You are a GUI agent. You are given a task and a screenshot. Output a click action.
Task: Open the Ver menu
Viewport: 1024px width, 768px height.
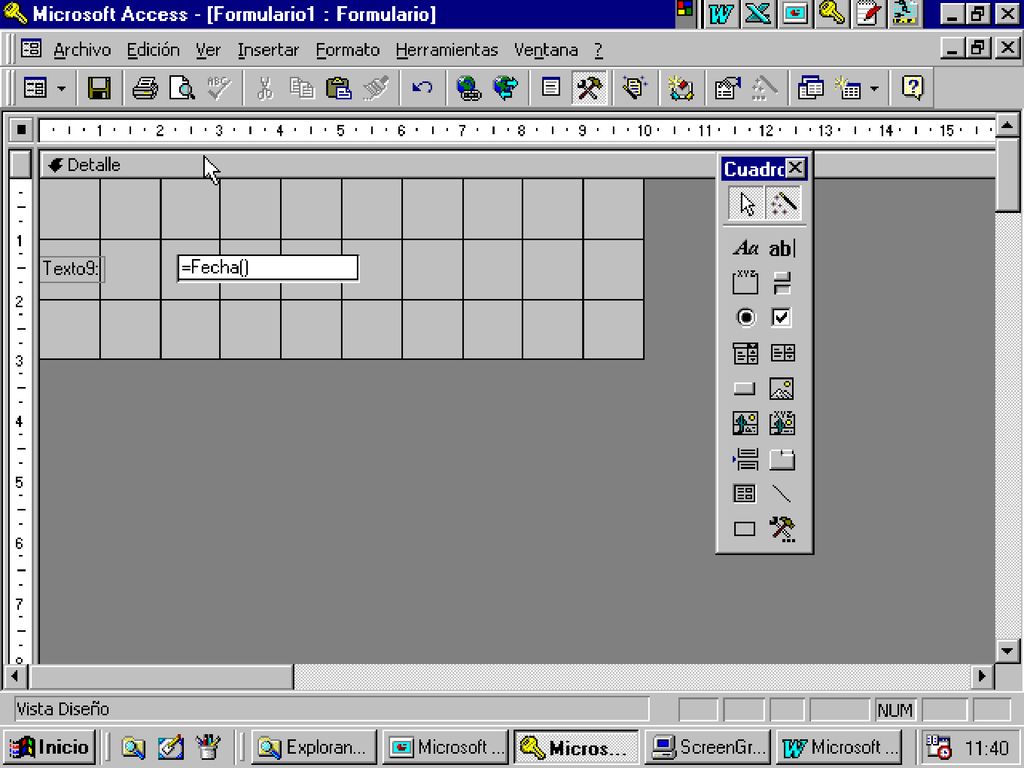(x=208, y=50)
